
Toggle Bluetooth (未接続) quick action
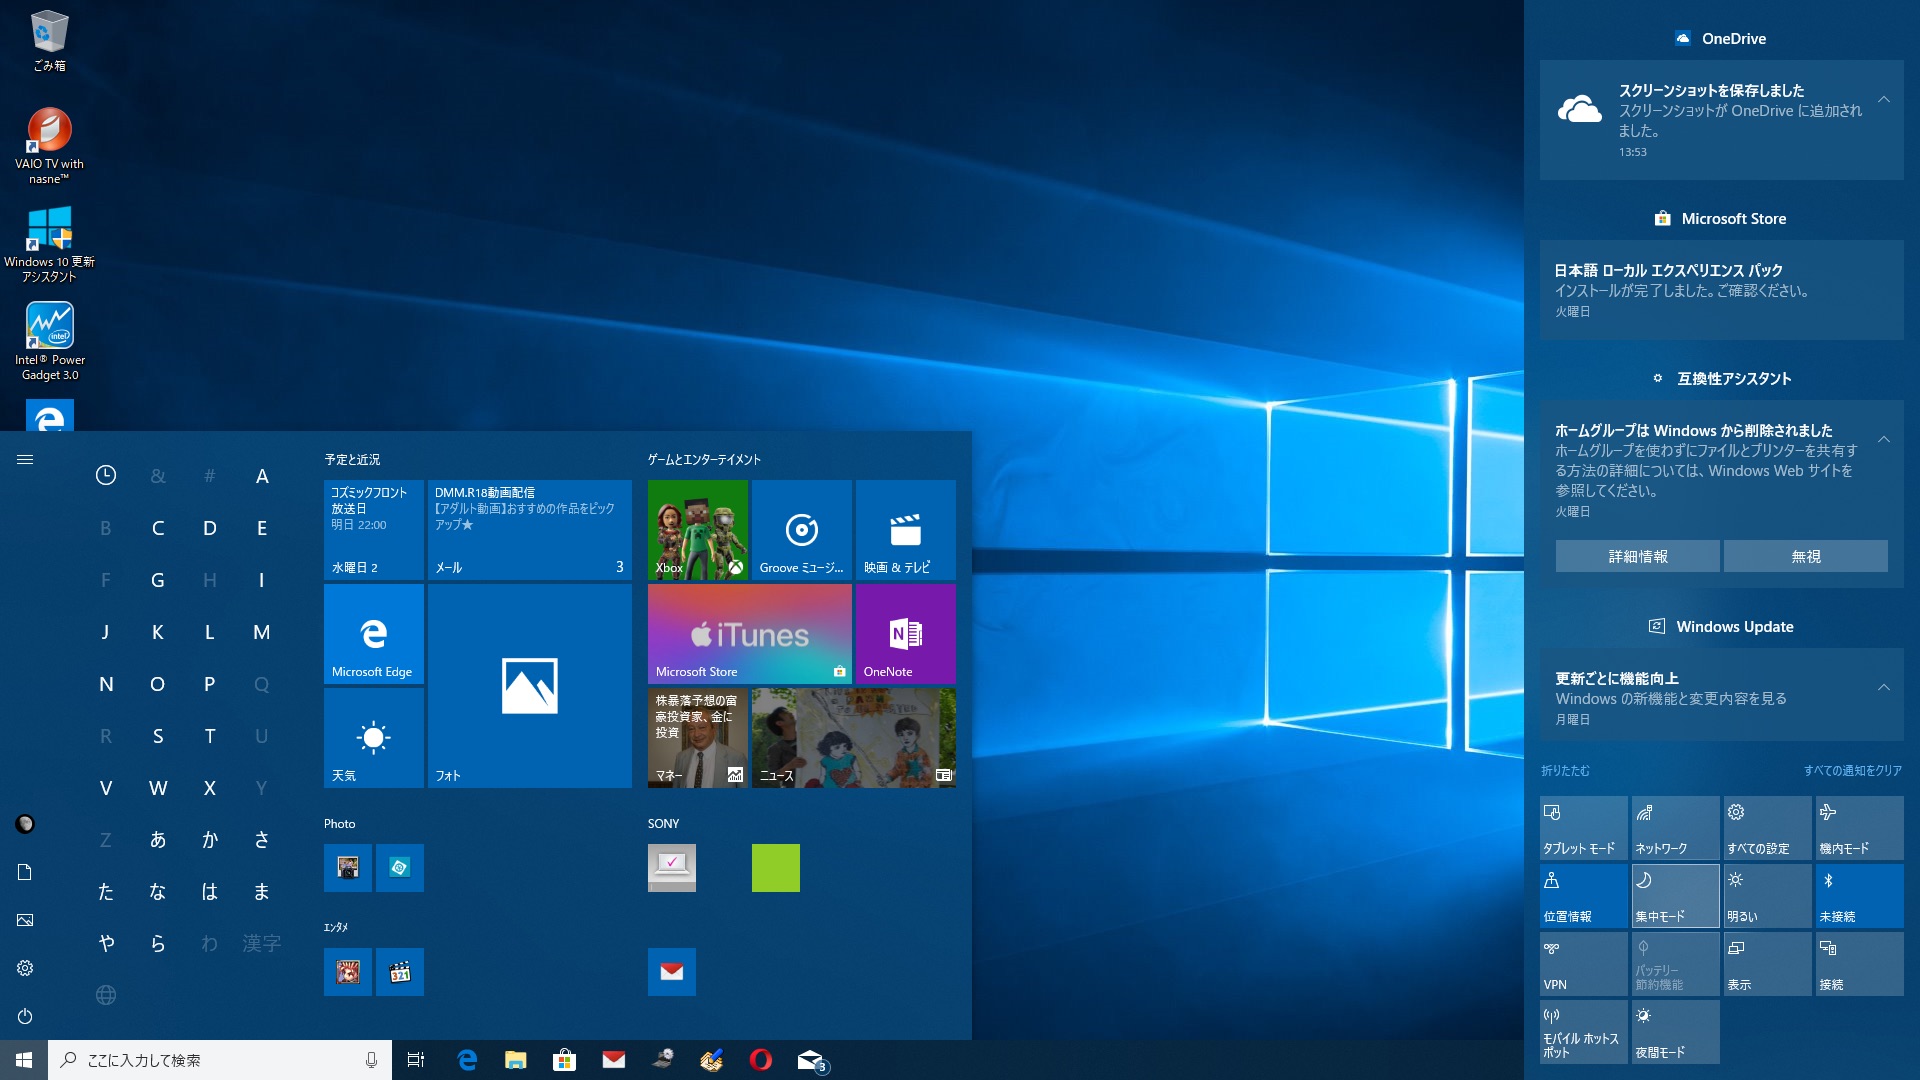click(x=1860, y=896)
